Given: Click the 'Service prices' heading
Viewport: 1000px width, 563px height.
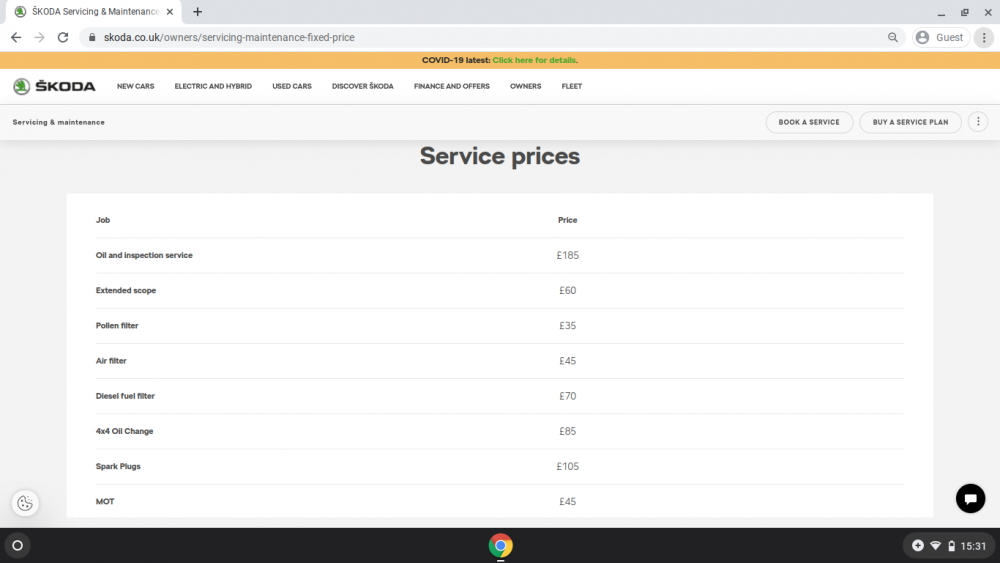Looking at the screenshot, I should point(500,156).
